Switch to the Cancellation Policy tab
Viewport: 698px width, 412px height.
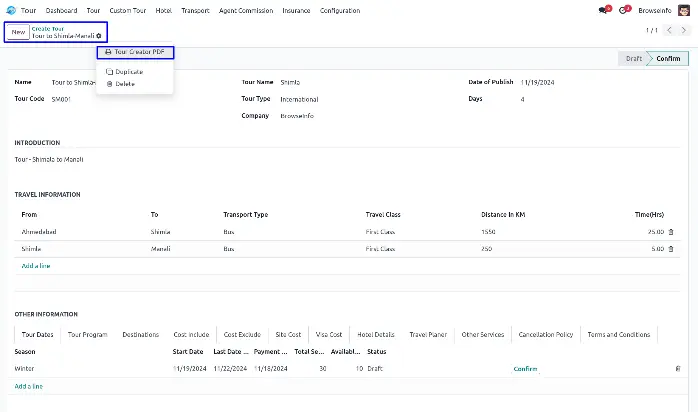tap(545, 334)
